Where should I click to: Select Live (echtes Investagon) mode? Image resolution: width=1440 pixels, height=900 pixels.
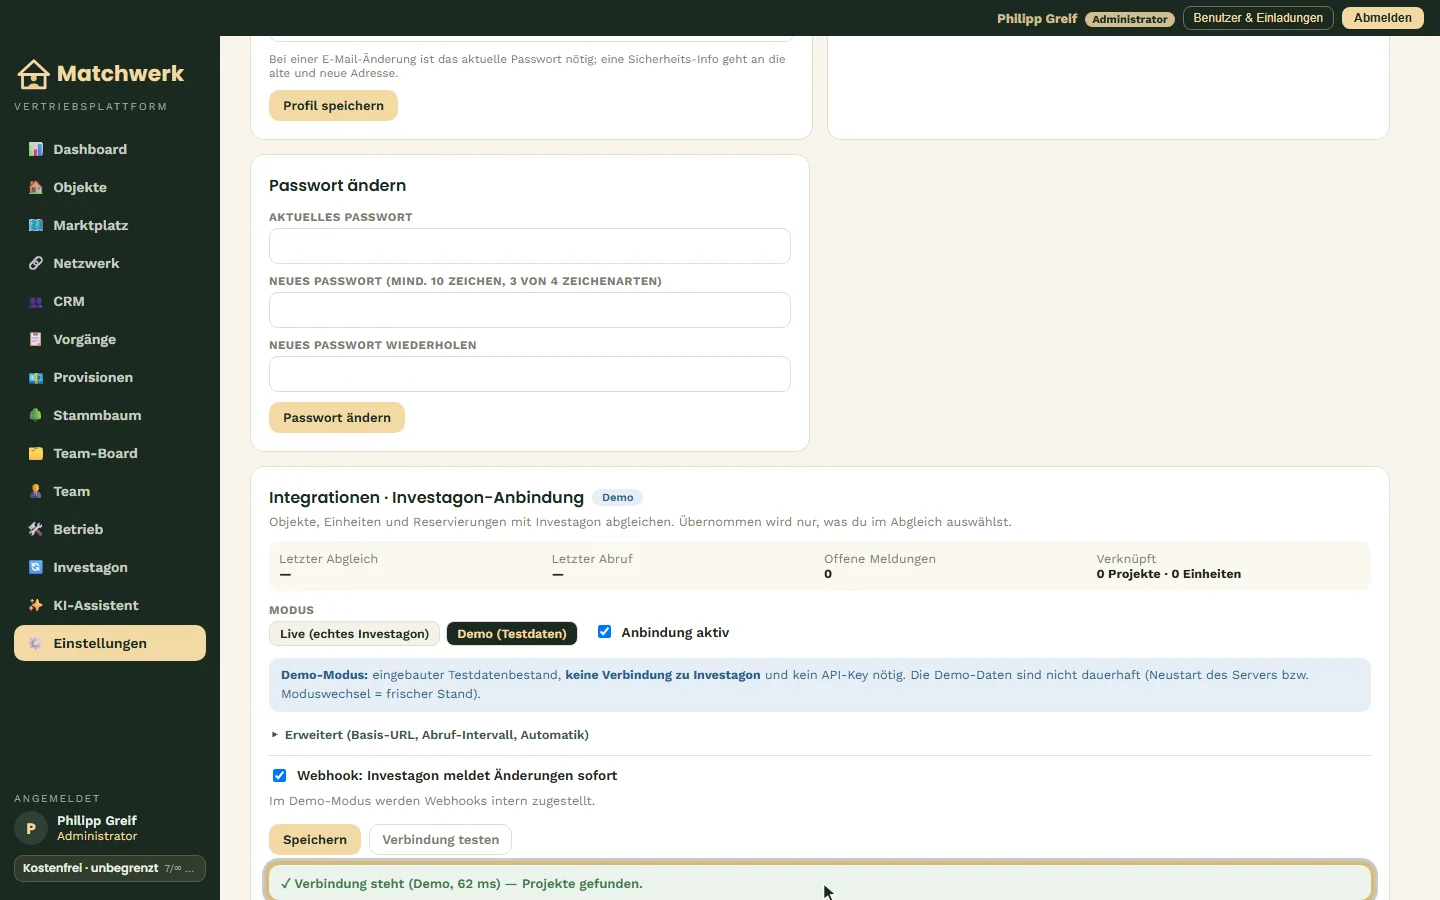[354, 634]
